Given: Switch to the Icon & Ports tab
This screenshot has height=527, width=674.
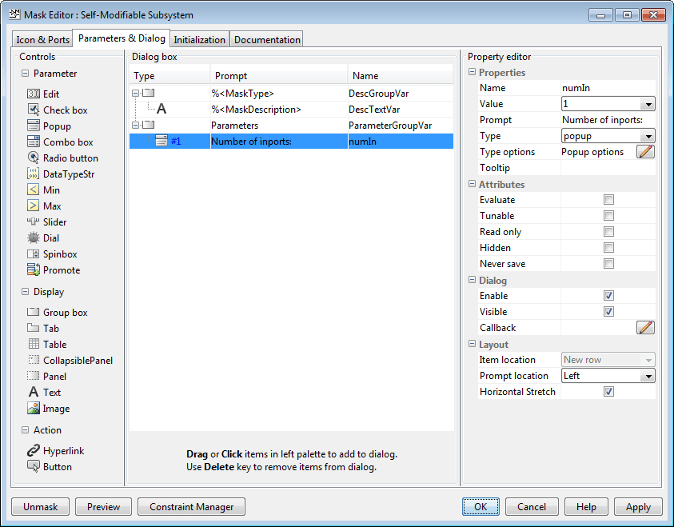Looking at the screenshot, I should click(43, 39).
